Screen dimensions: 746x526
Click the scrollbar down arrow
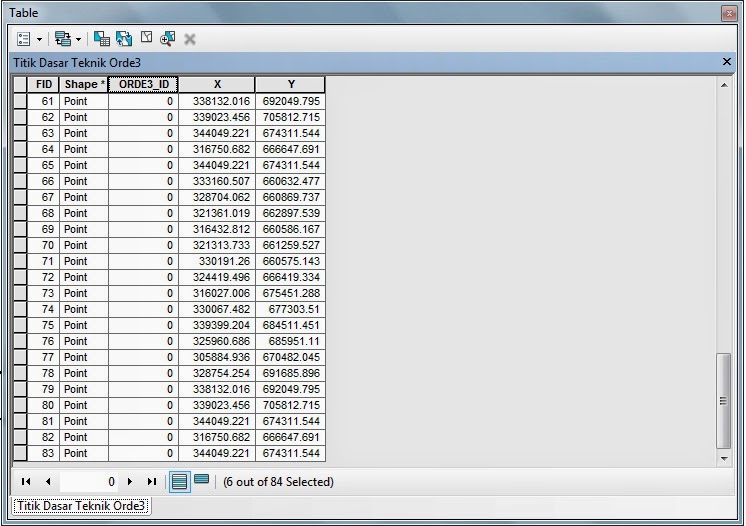724,458
